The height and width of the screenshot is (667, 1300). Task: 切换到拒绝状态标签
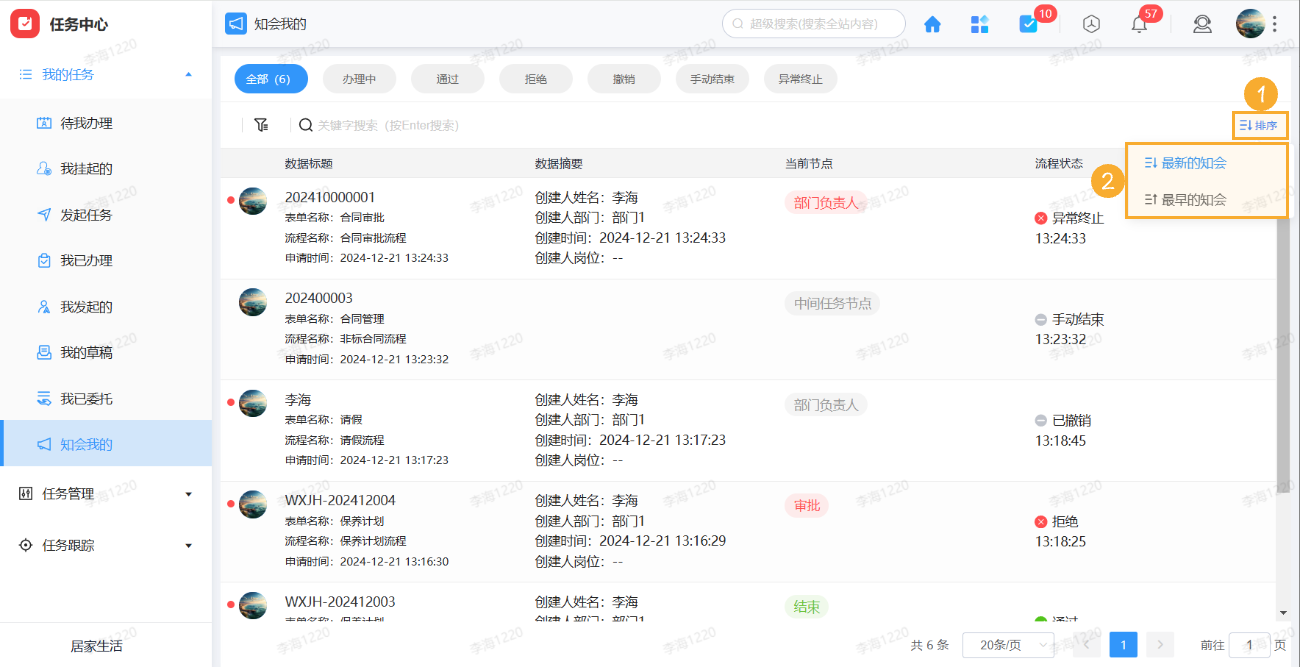point(536,78)
